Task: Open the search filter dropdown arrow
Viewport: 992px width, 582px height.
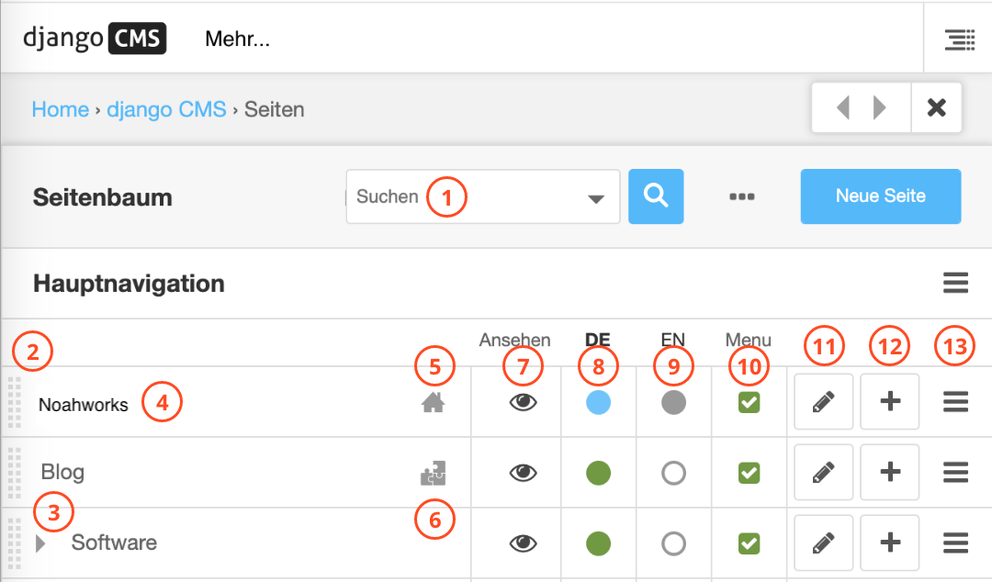Action: tap(598, 196)
